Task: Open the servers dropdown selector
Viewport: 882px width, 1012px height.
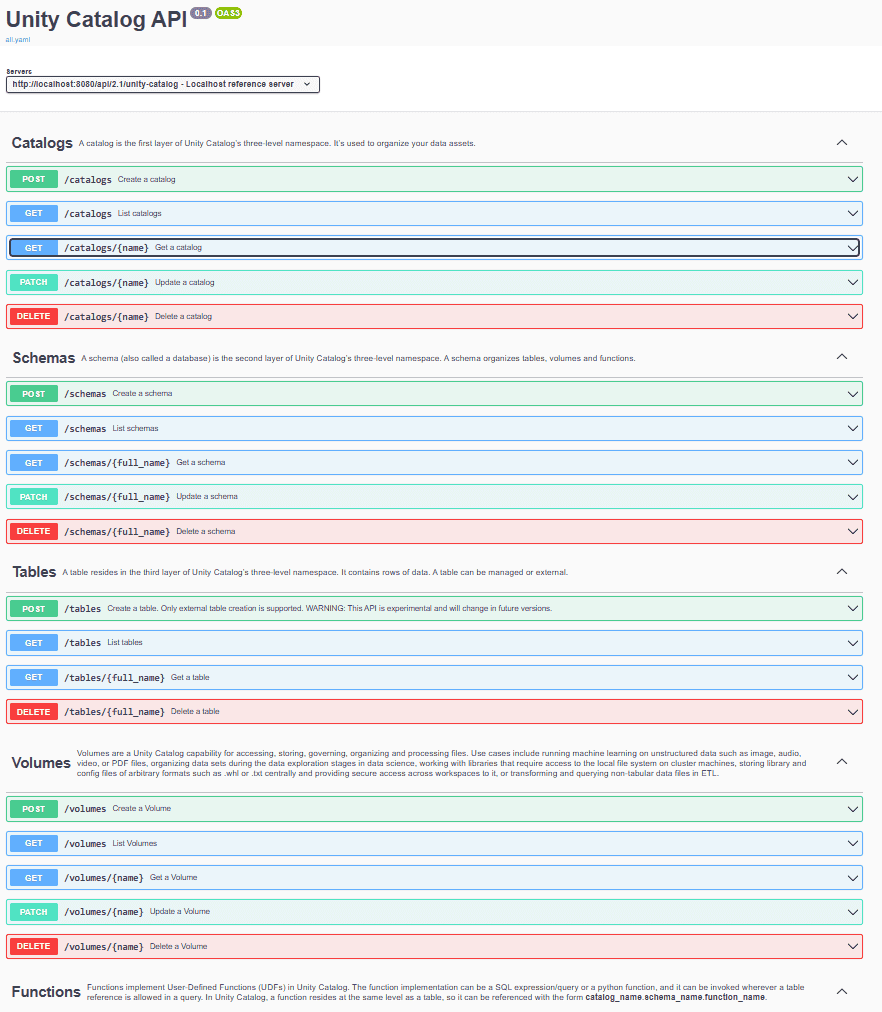Action: (162, 85)
